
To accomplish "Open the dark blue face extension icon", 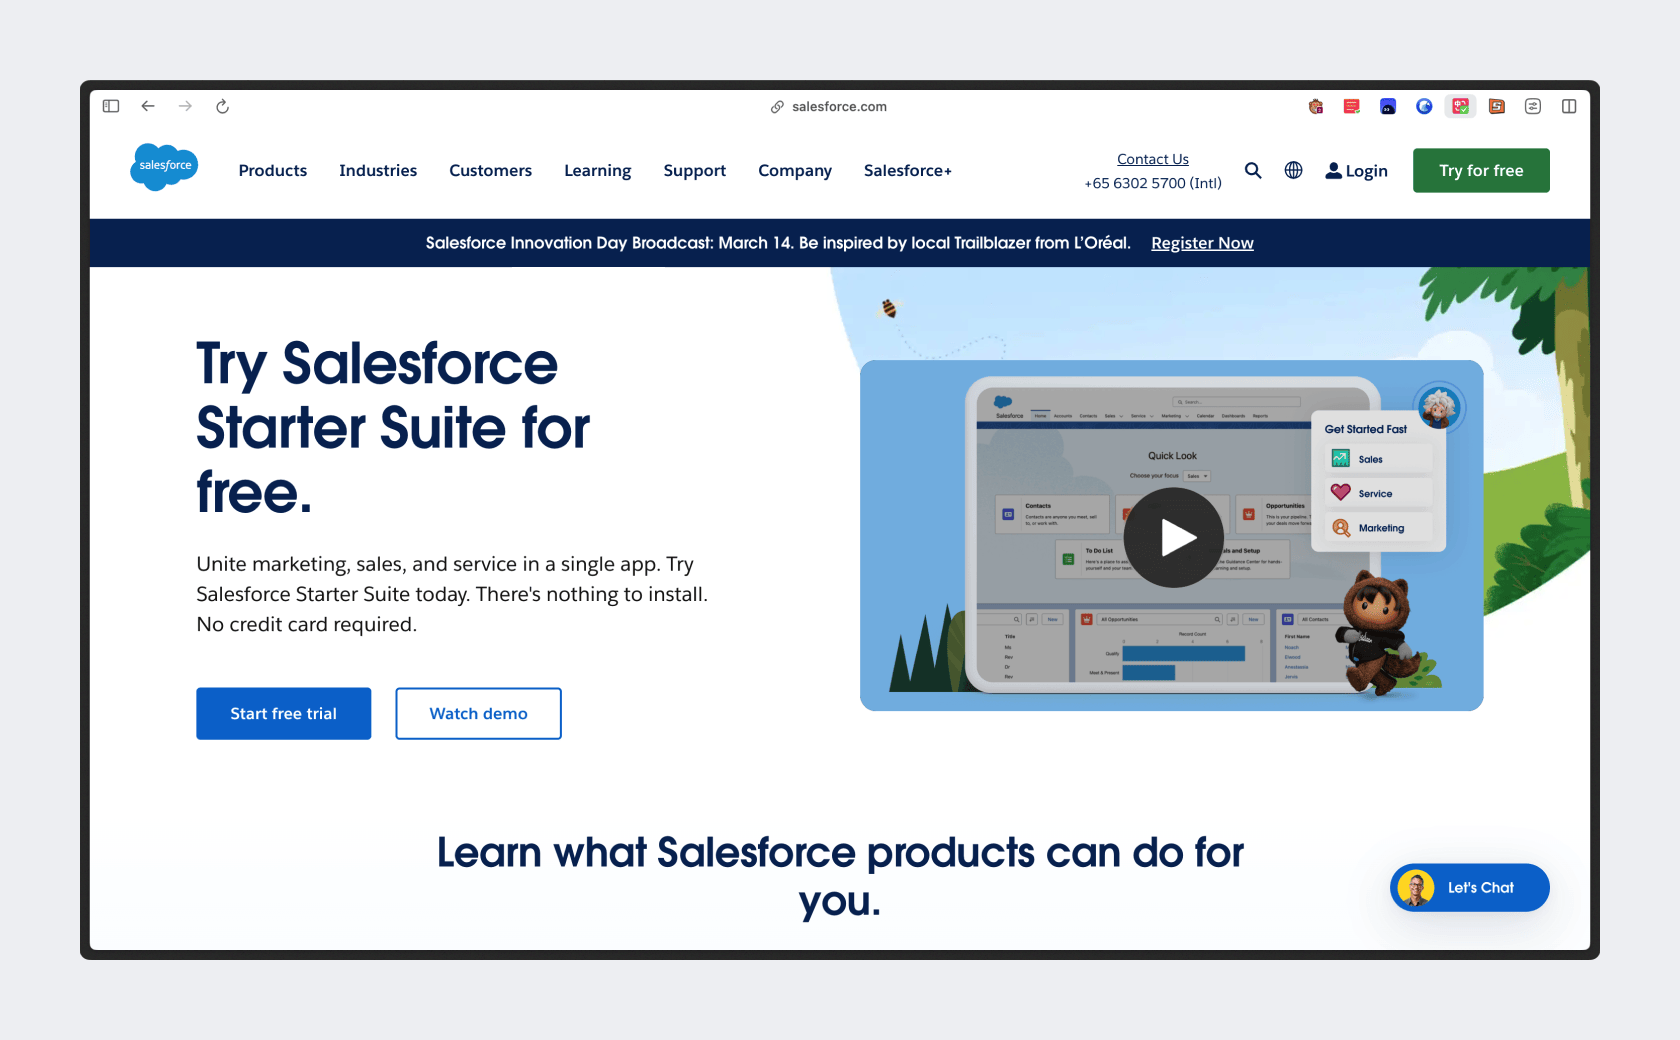I will tap(1388, 106).
